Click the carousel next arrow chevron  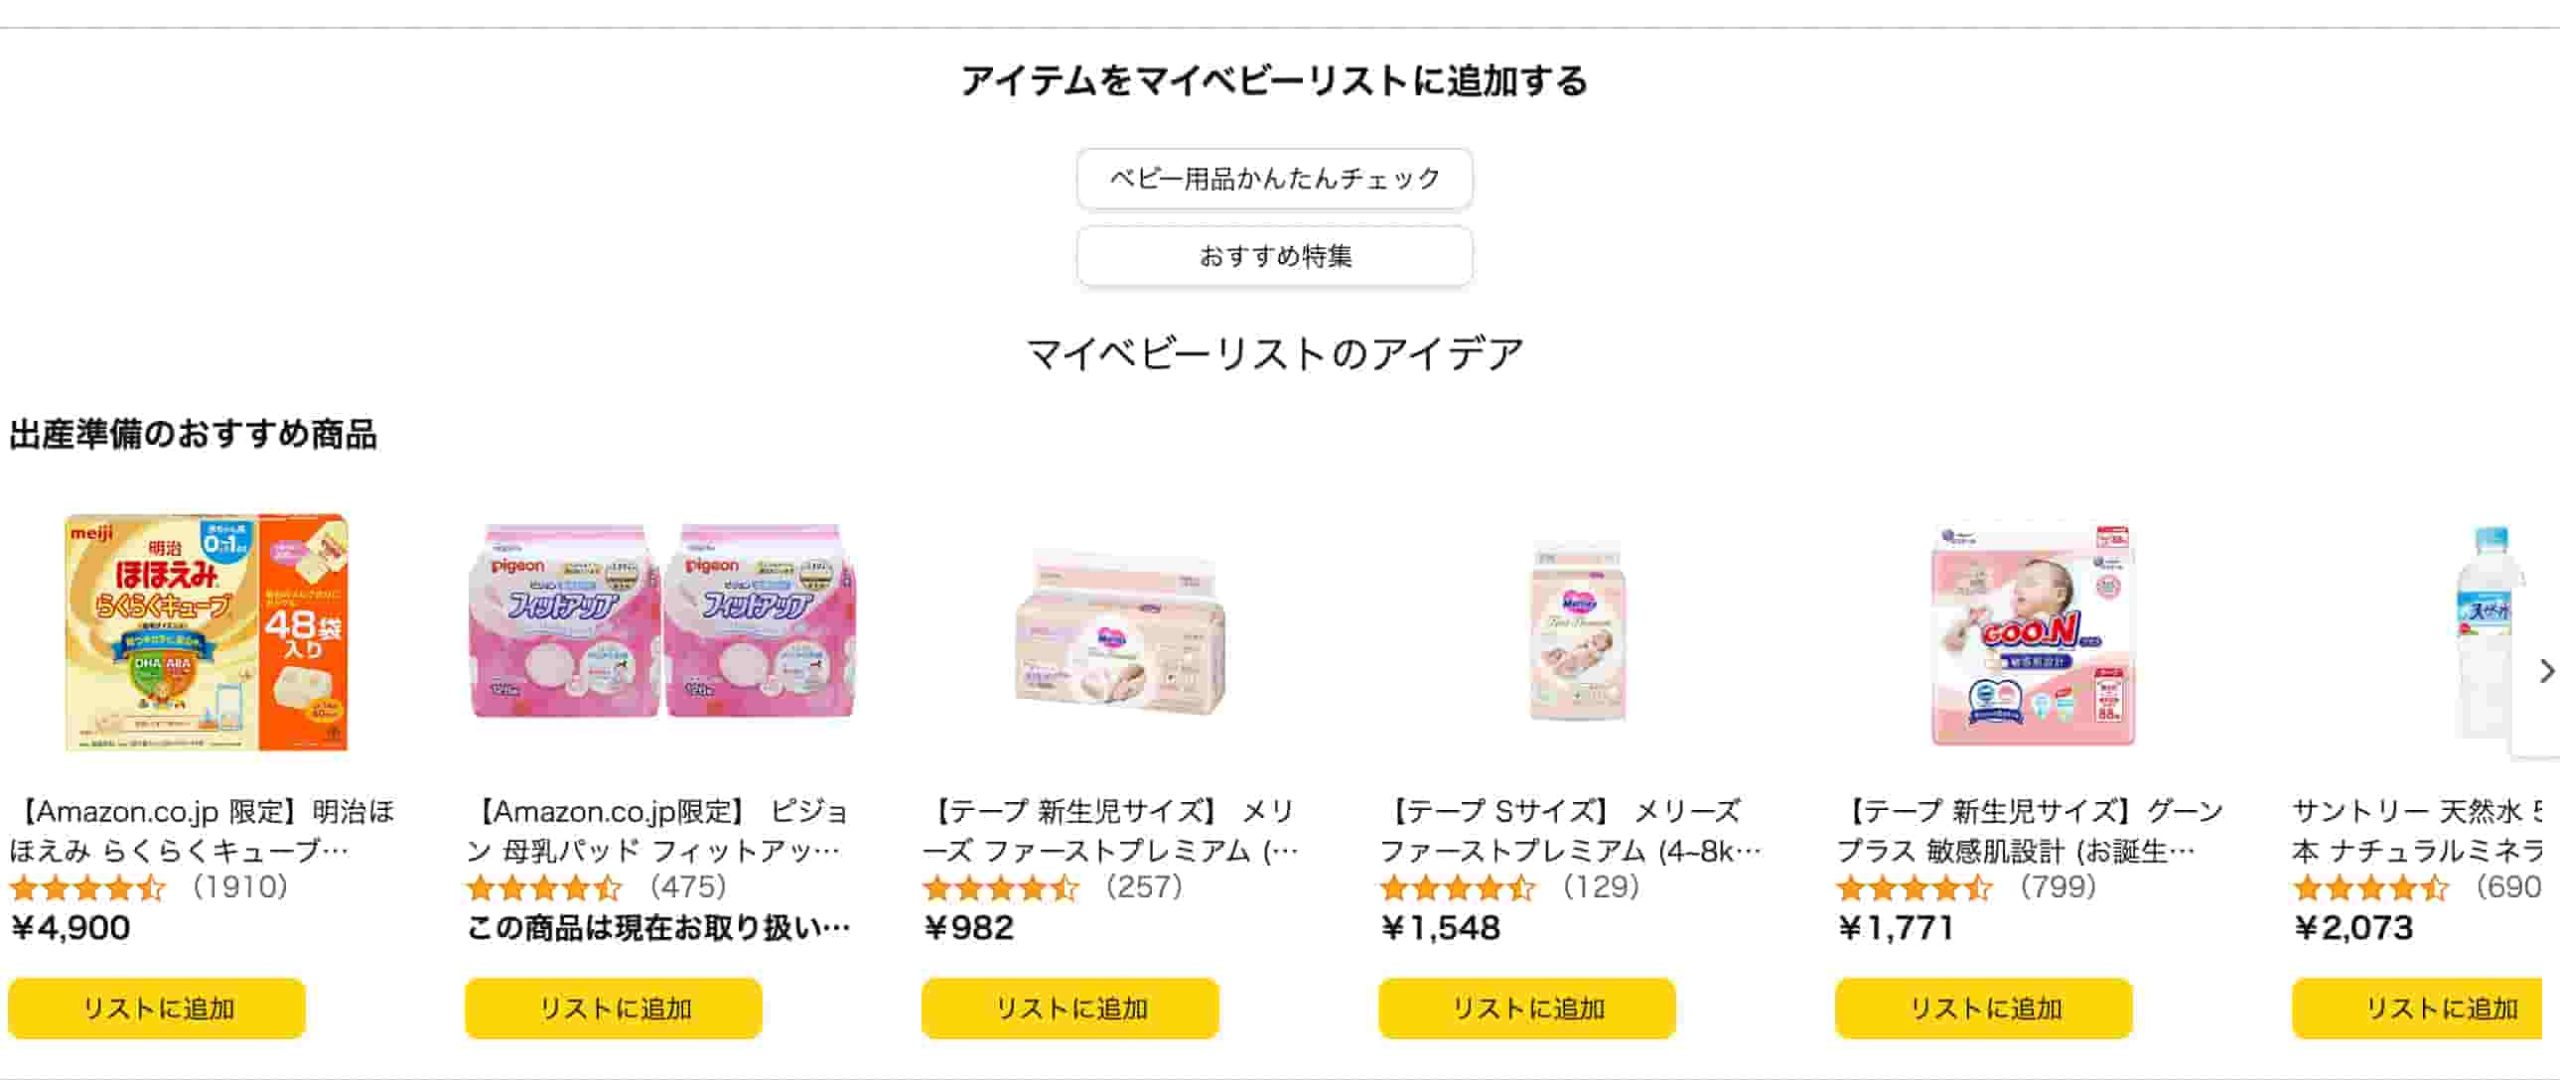coord(2546,671)
